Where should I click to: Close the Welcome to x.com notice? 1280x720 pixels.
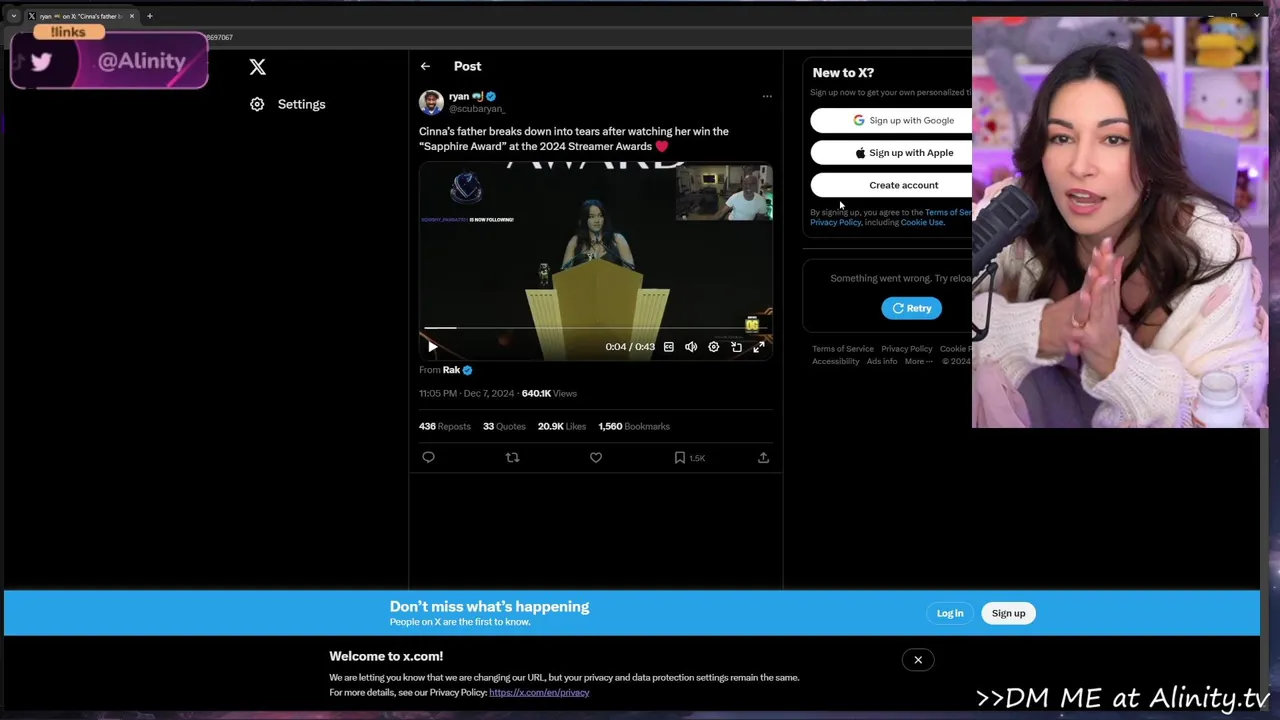point(918,660)
